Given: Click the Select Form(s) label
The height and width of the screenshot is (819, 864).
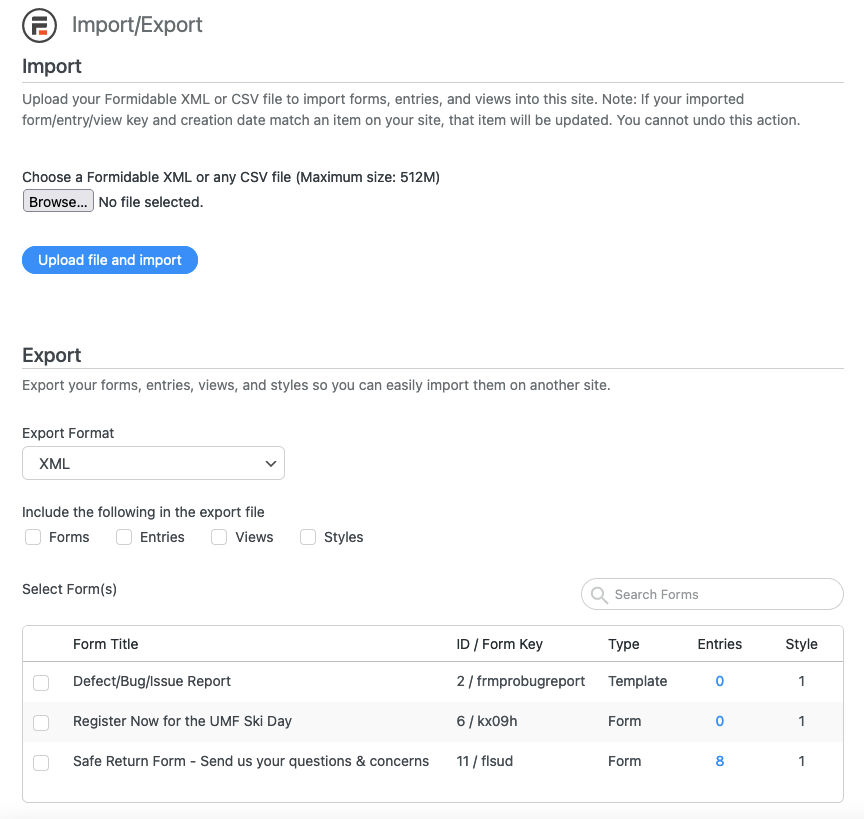Looking at the screenshot, I should (69, 589).
